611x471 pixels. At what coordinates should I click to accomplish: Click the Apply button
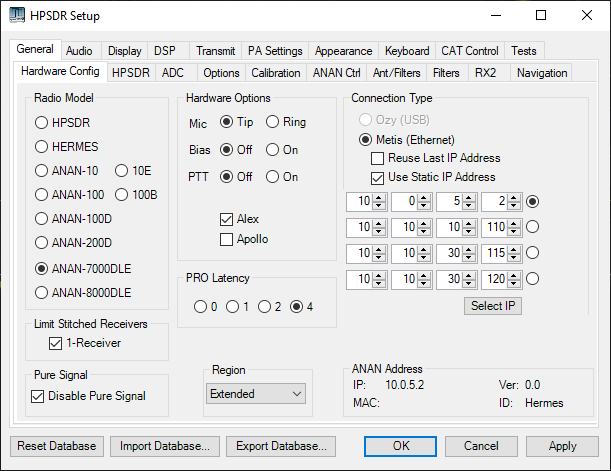[562, 446]
